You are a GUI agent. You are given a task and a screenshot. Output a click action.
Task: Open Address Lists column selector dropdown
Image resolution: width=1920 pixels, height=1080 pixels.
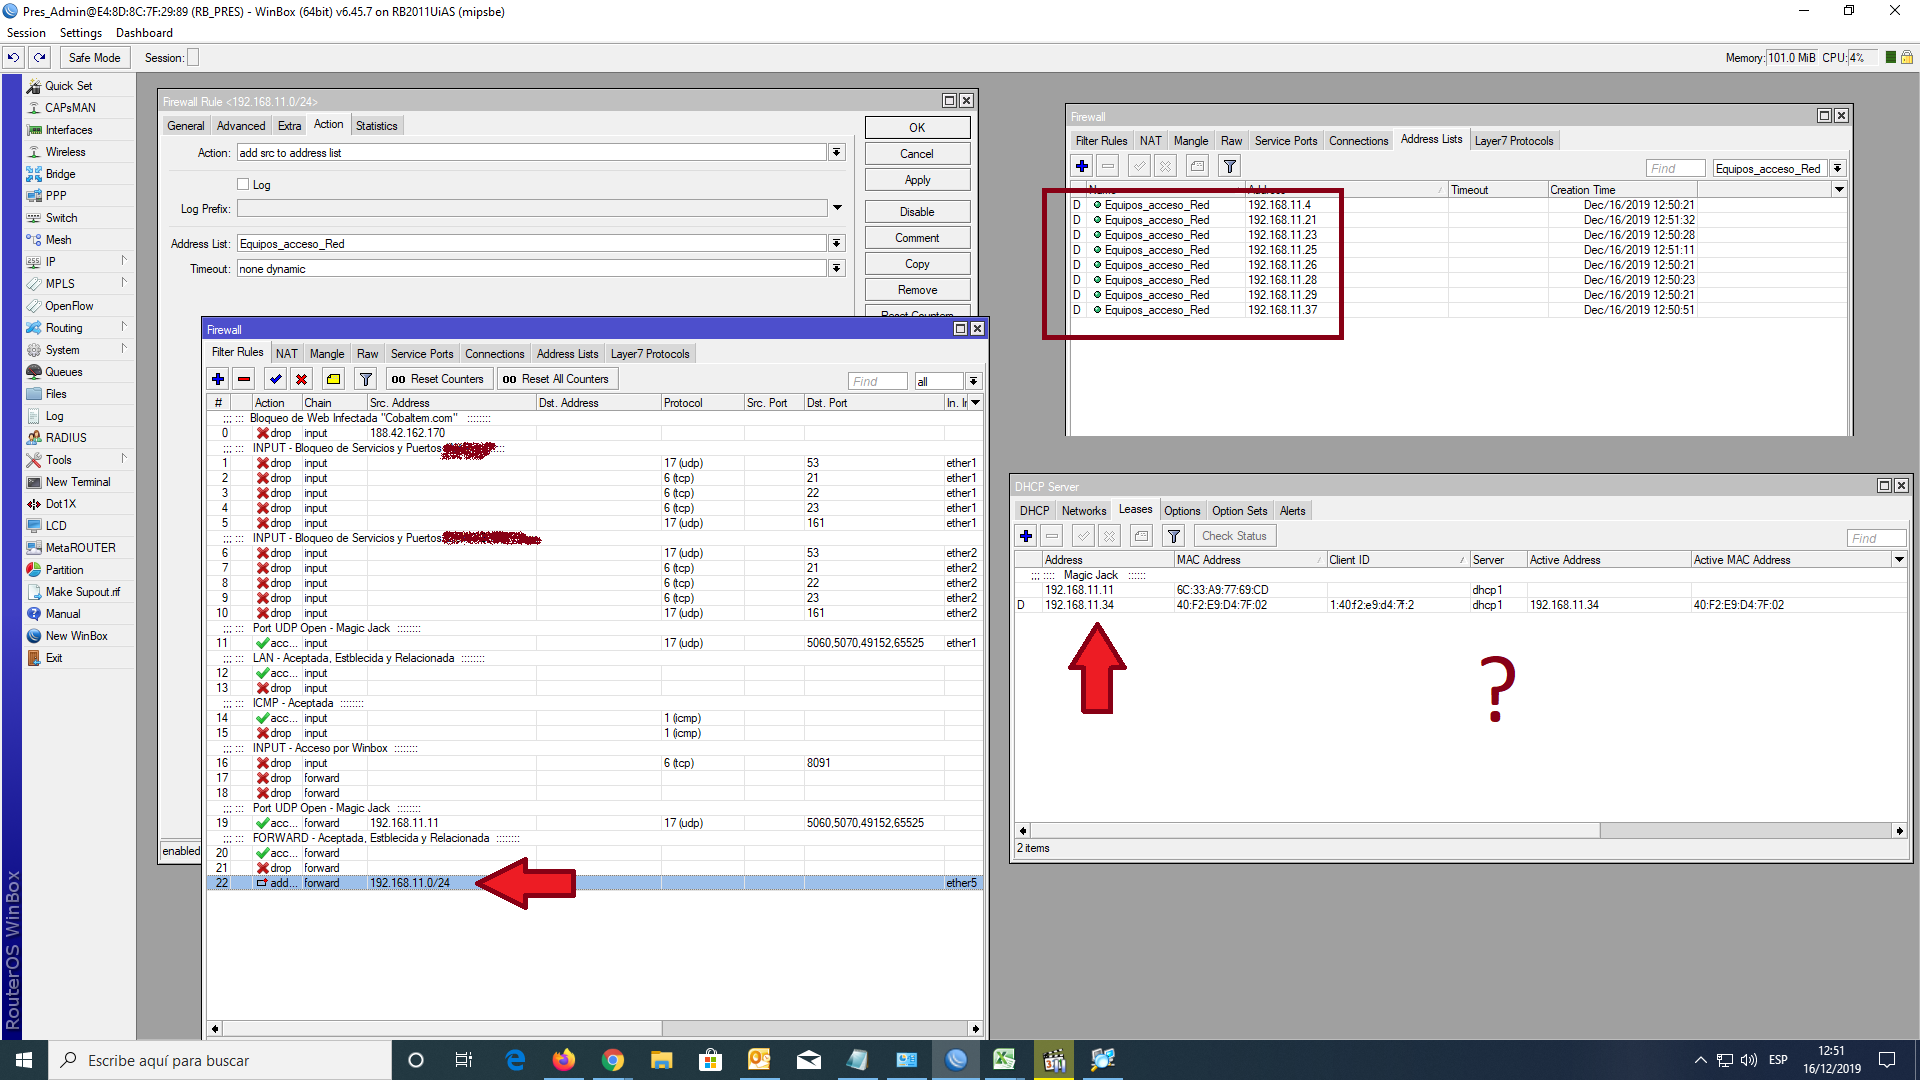point(1839,189)
